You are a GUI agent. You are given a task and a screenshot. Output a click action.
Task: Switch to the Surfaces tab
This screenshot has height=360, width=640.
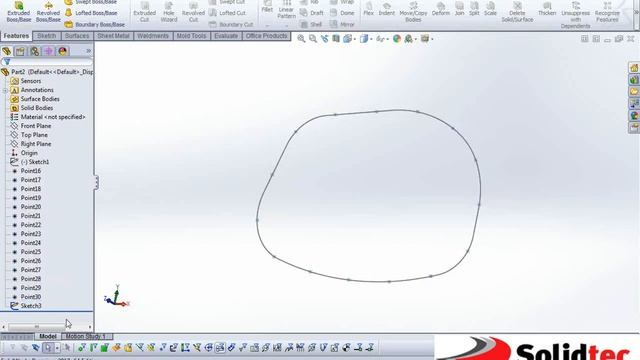coord(77,36)
